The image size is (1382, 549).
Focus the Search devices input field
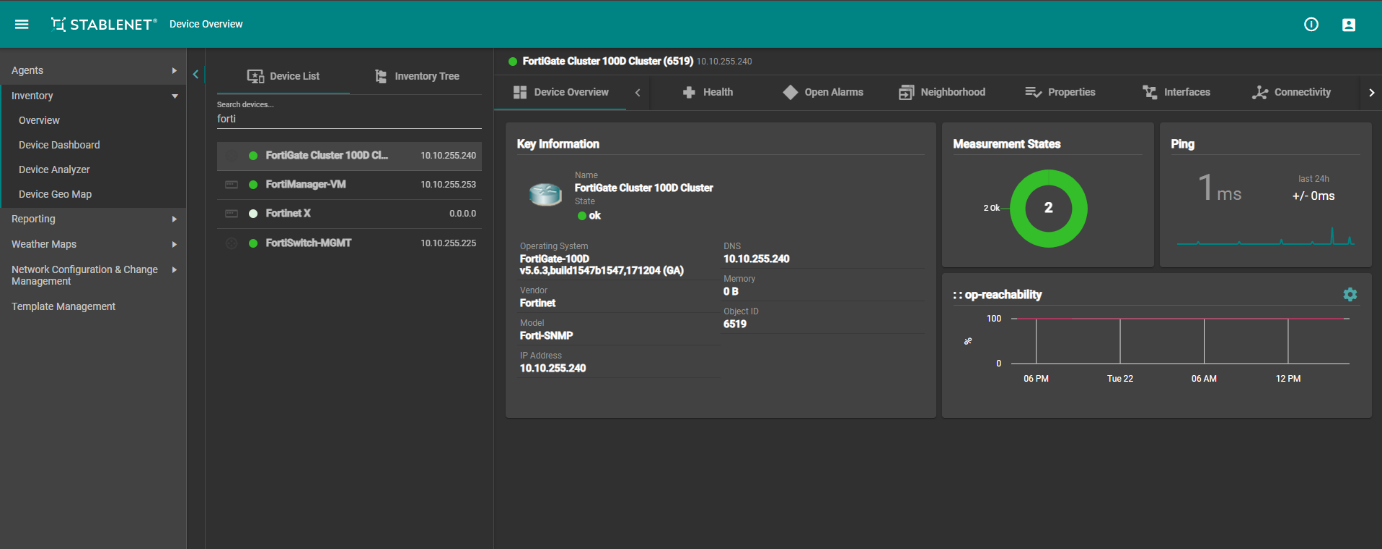click(349, 118)
